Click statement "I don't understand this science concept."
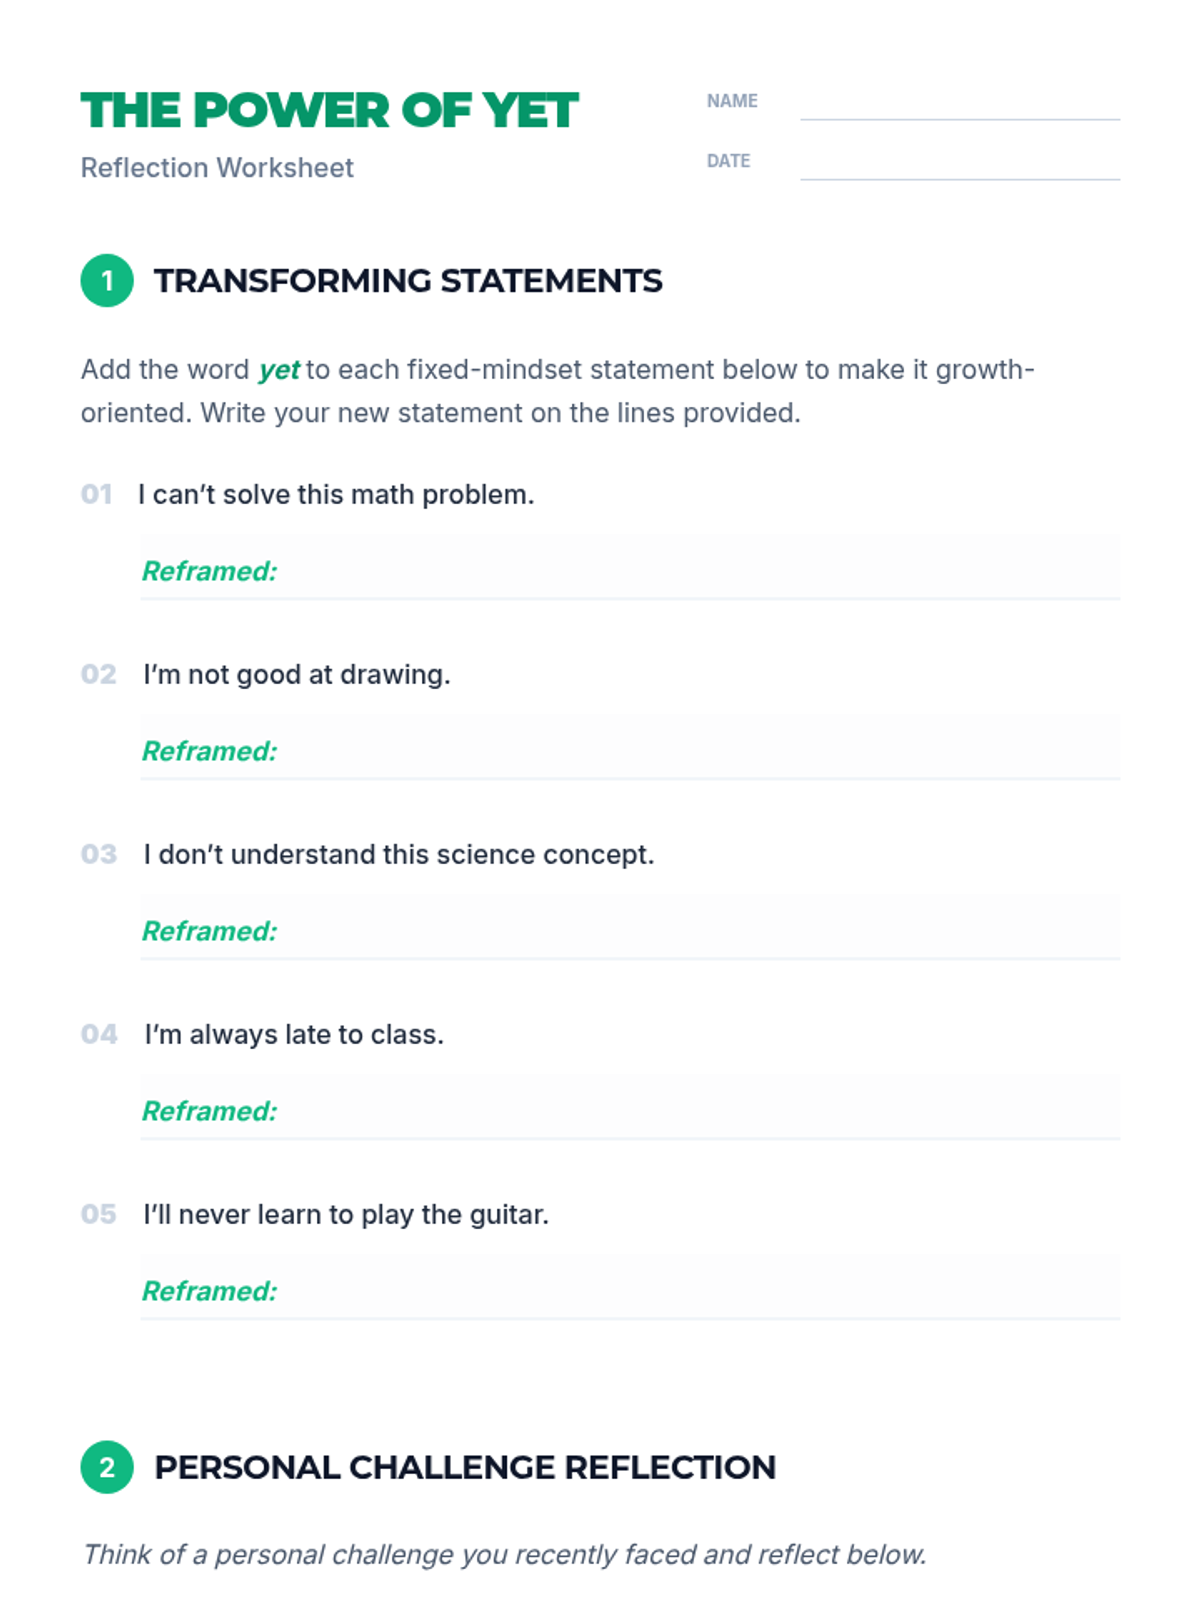 point(399,855)
